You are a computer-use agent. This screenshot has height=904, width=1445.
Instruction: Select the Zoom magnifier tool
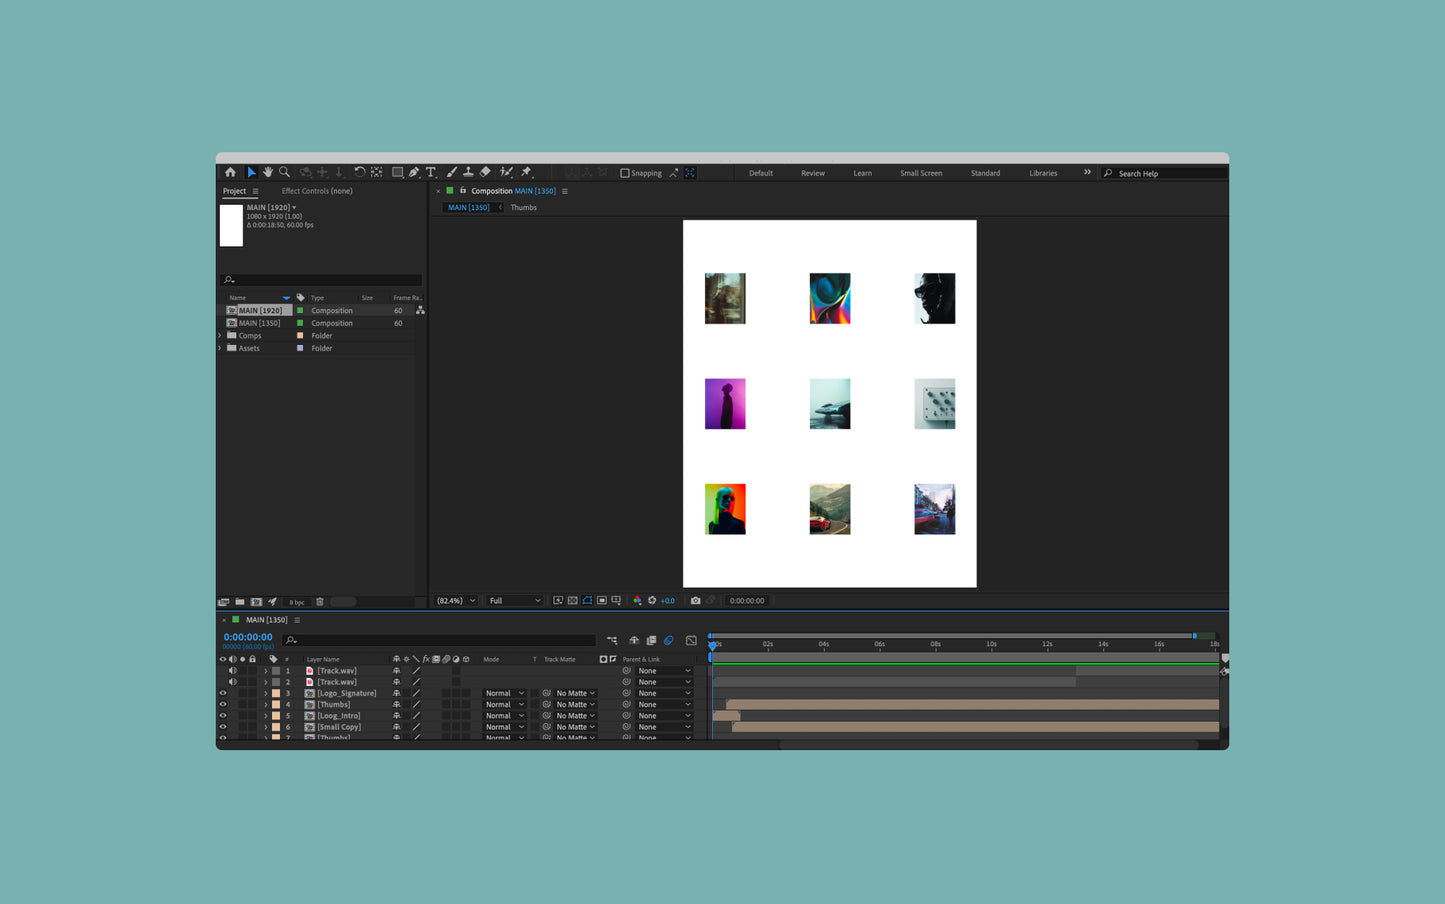285,173
